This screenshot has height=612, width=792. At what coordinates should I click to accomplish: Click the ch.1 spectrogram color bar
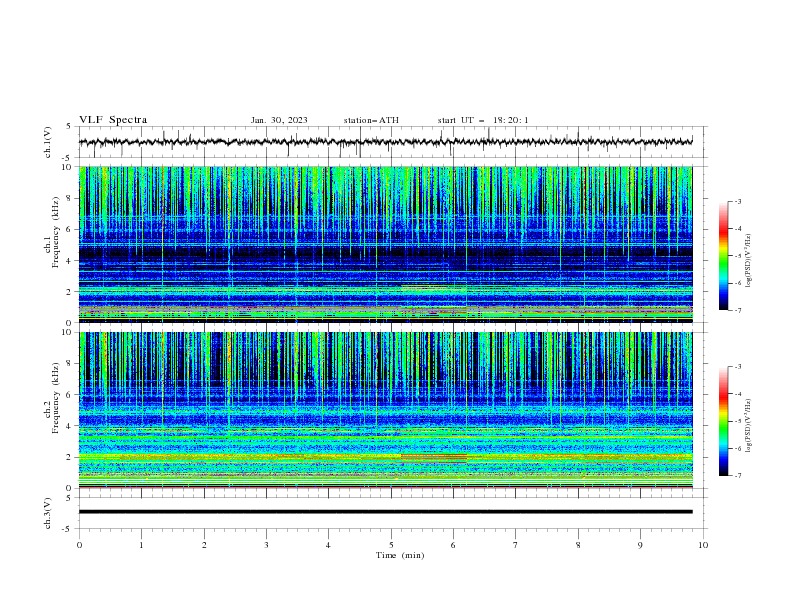pyautogui.click(x=723, y=256)
